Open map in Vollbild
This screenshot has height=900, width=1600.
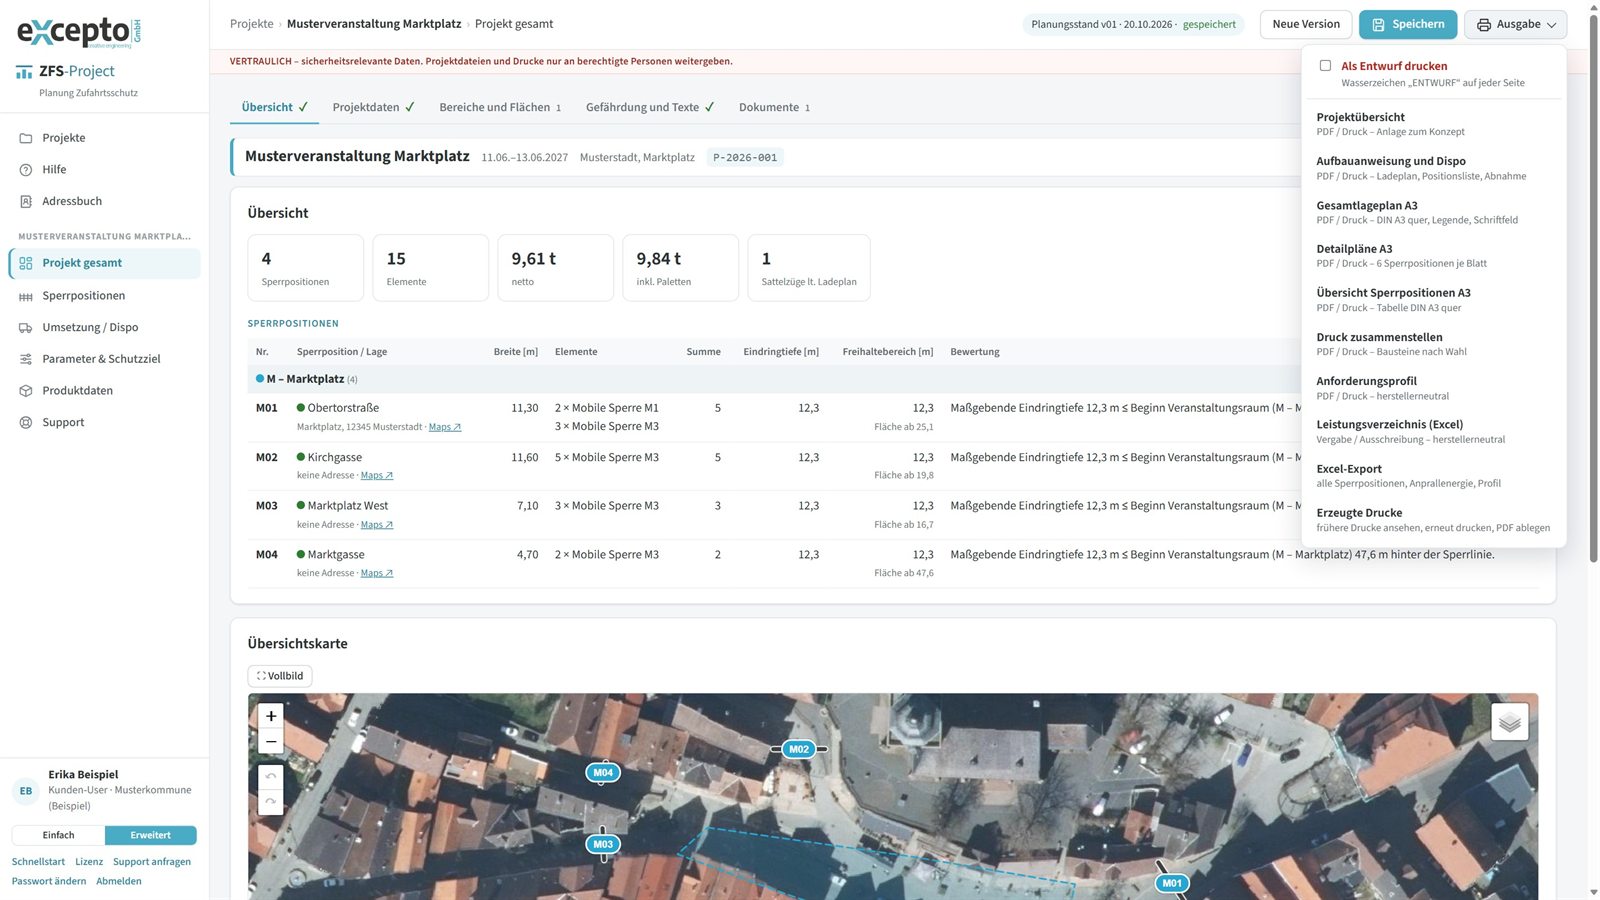[280, 676]
